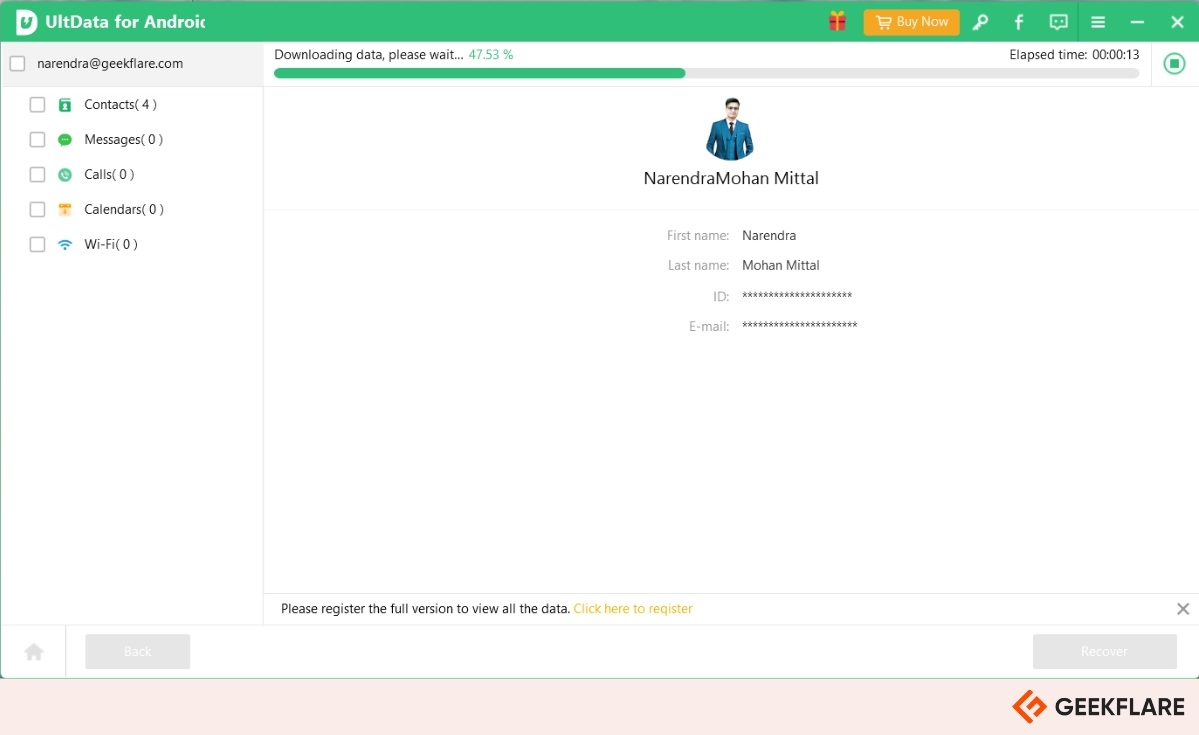Image resolution: width=1199 pixels, height=735 pixels.
Task: Click the NarendraMohan Mittal name heading
Action: click(731, 178)
